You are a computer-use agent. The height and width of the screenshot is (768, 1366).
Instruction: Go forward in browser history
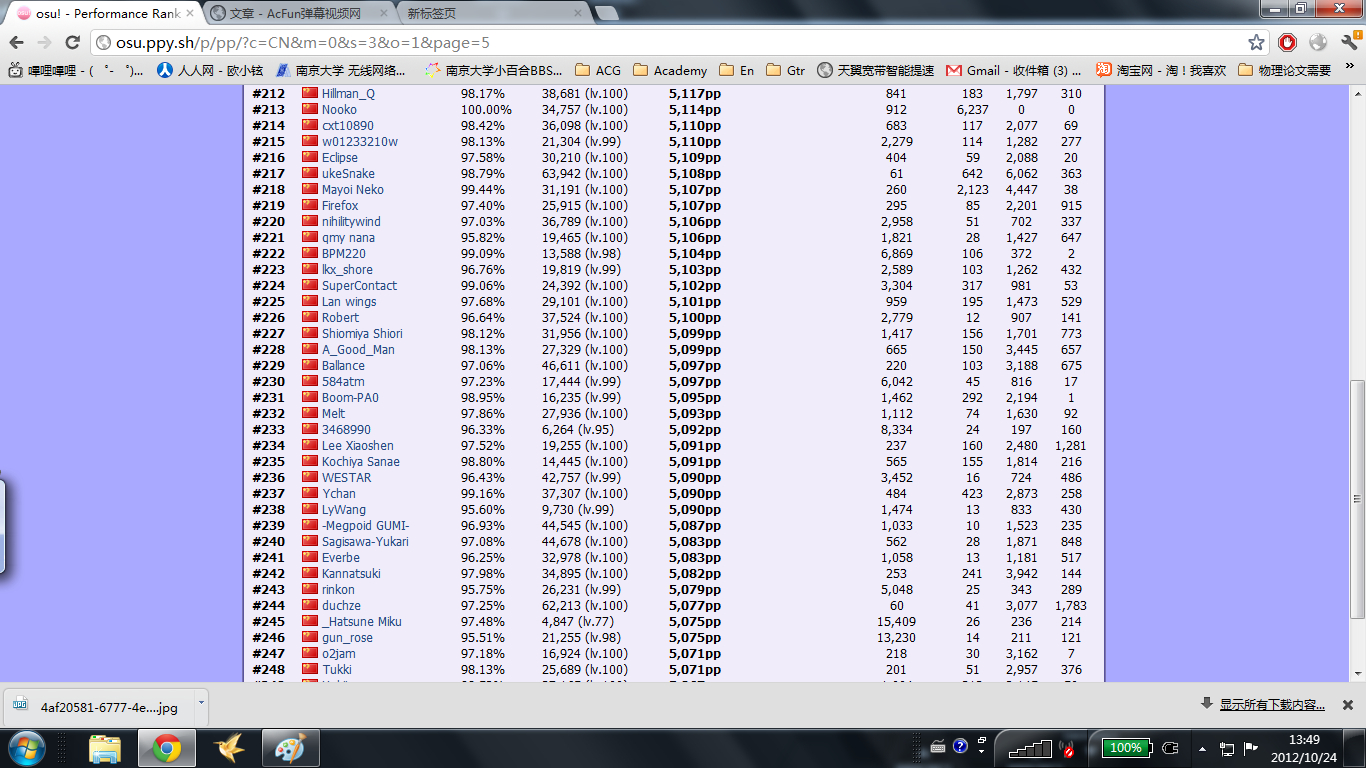pyautogui.click(x=44, y=43)
